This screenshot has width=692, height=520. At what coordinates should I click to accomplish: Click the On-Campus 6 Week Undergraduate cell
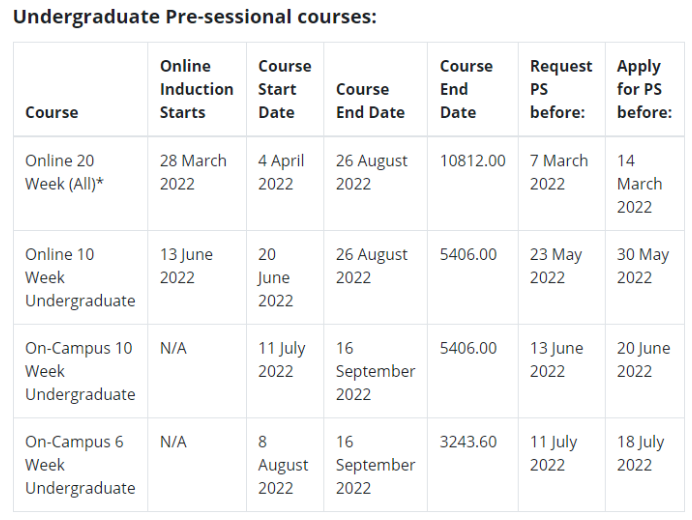coord(80,465)
